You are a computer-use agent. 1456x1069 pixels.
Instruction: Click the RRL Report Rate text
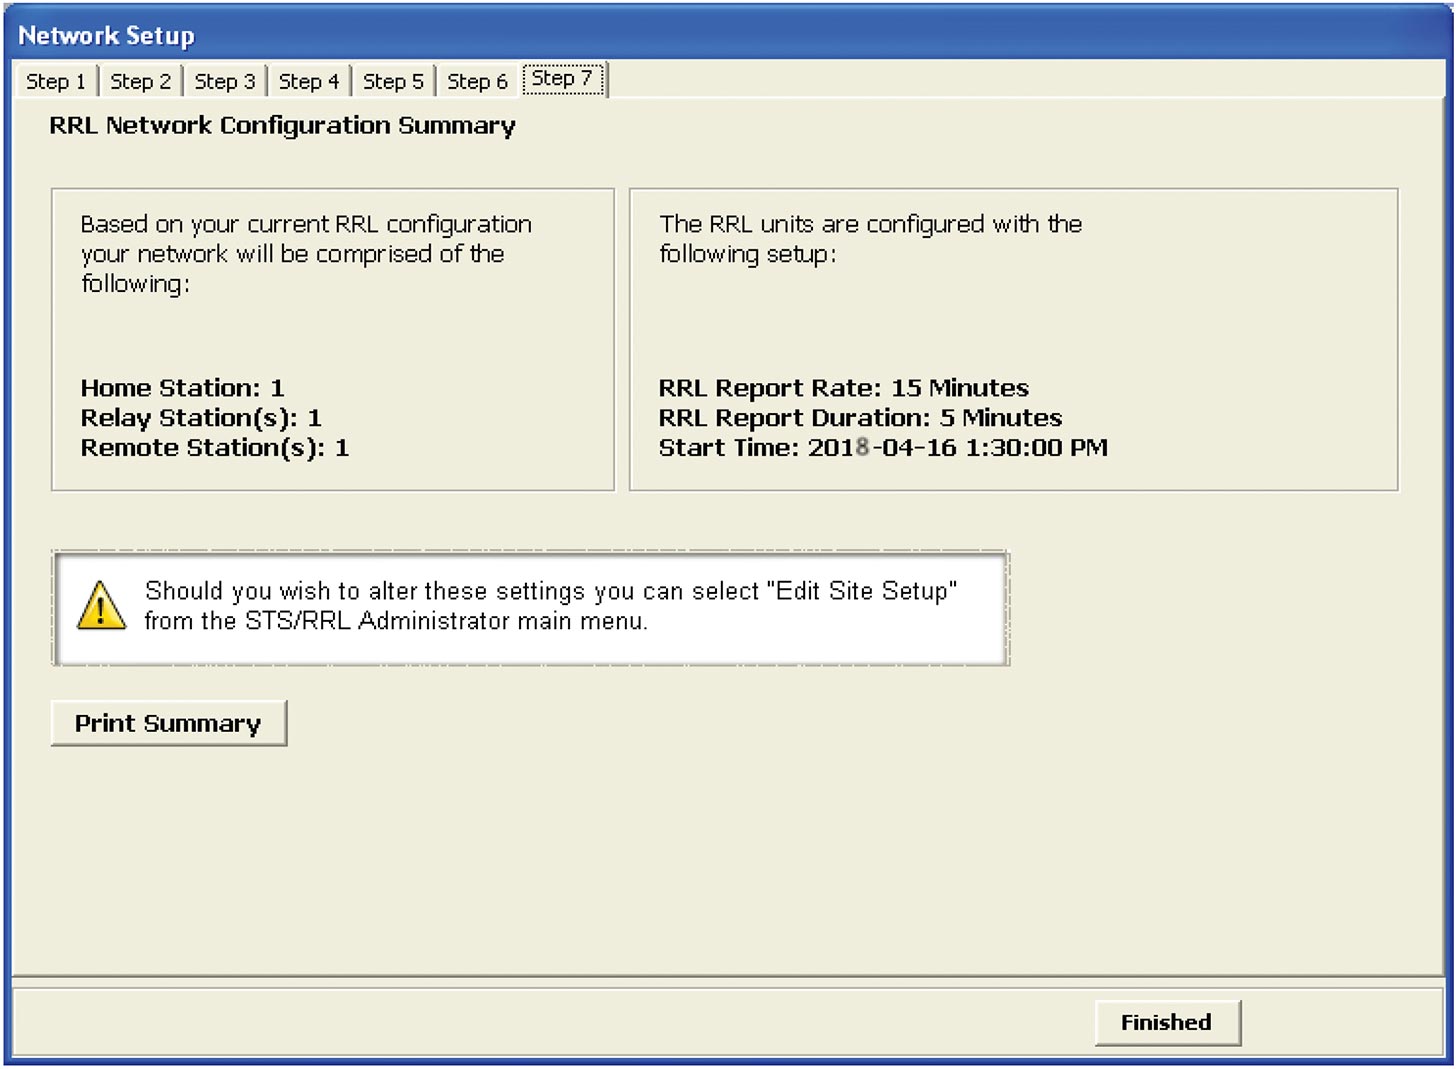point(843,388)
